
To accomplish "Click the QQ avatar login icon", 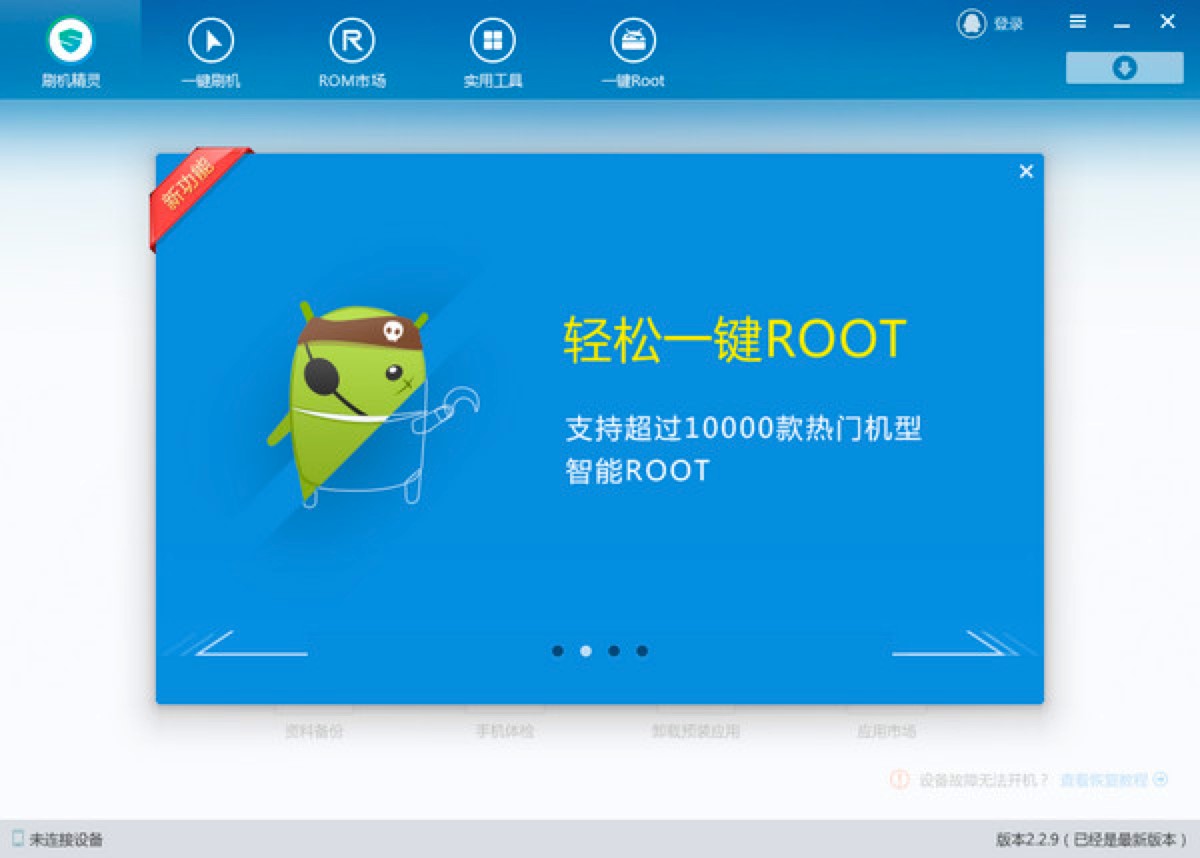I will (971, 22).
